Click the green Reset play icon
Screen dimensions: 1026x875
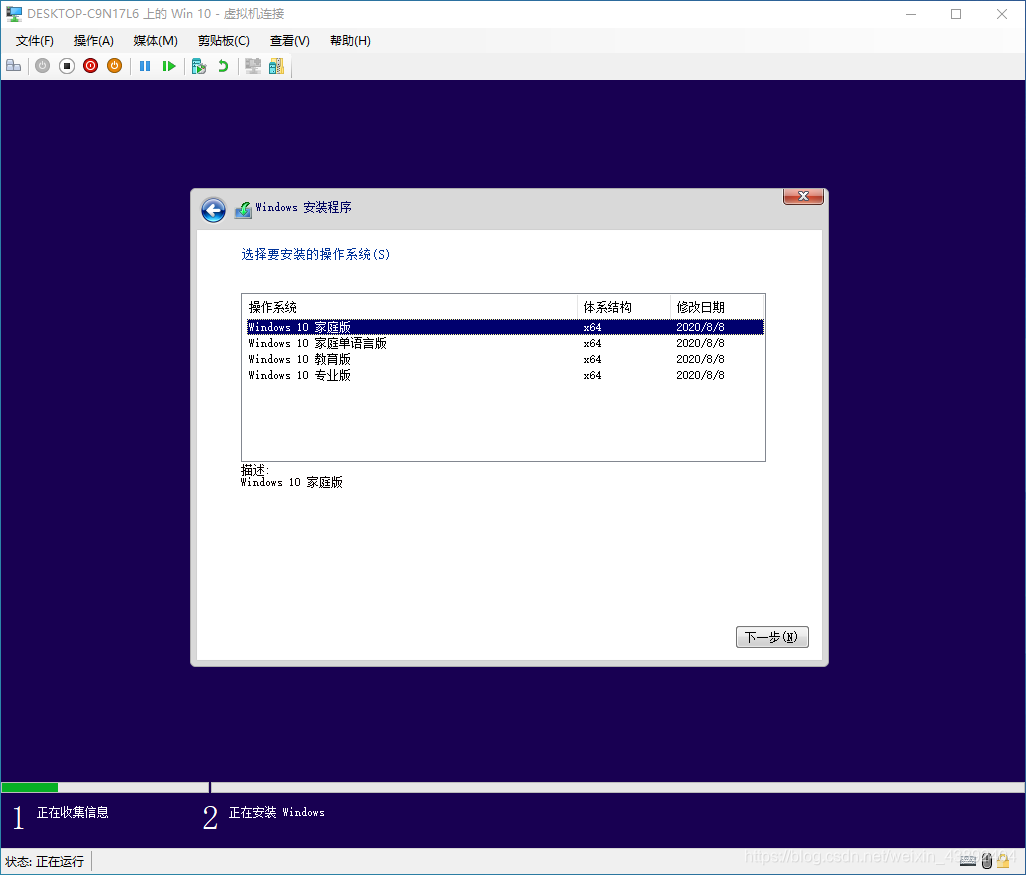coord(169,65)
